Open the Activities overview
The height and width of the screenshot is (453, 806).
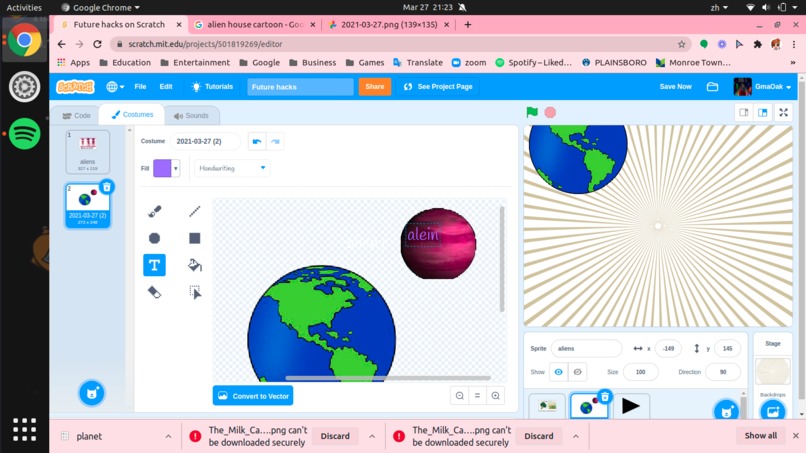[24, 7]
